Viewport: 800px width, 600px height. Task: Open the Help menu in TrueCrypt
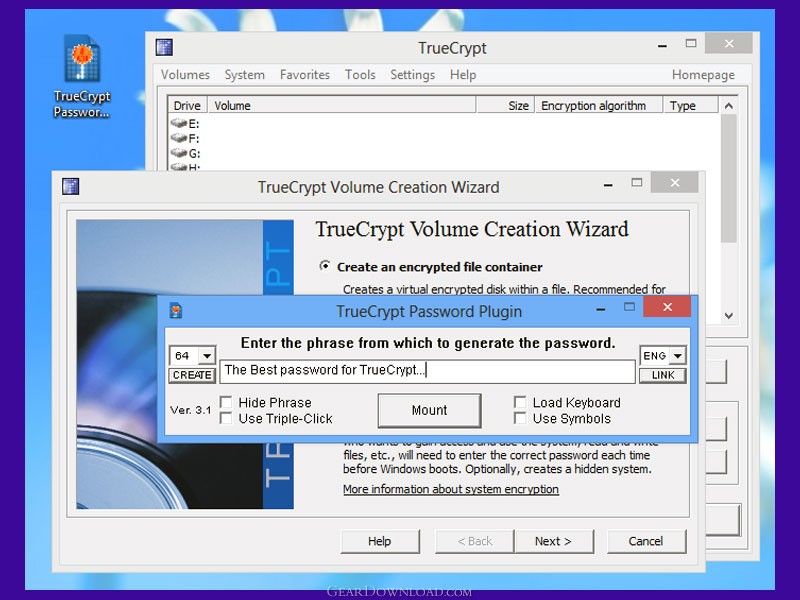coord(463,74)
